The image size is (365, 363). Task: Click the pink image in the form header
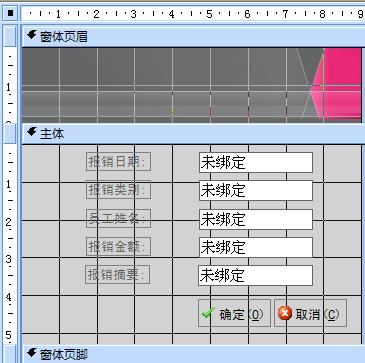tap(337, 84)
